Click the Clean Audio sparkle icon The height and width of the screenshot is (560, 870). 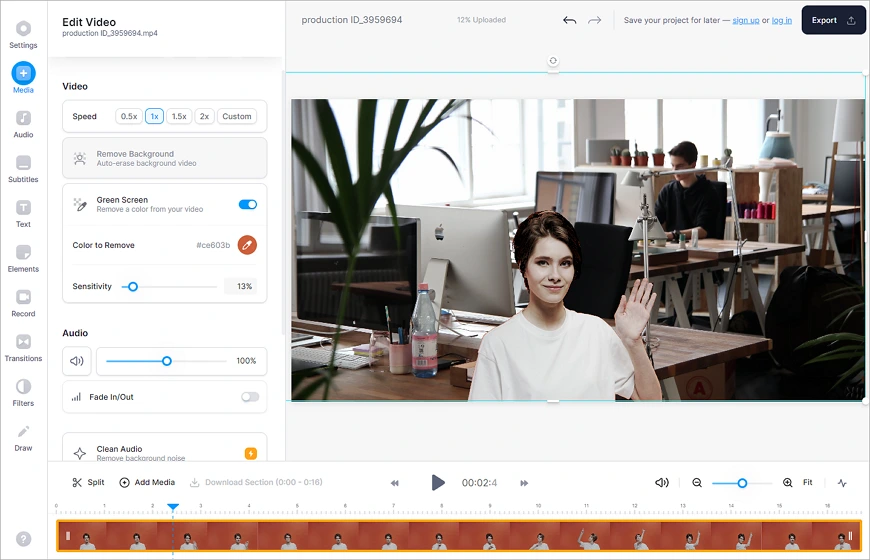[80, 453]
